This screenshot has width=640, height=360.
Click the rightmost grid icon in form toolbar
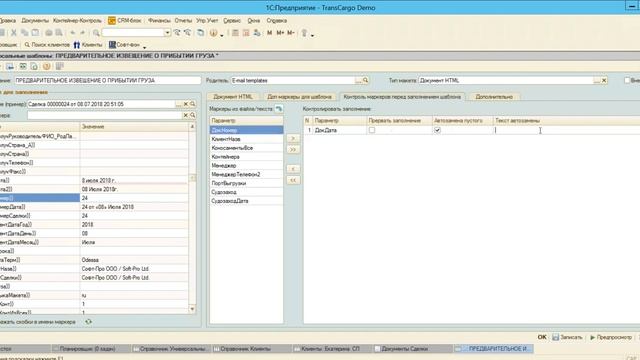[60, 67]
